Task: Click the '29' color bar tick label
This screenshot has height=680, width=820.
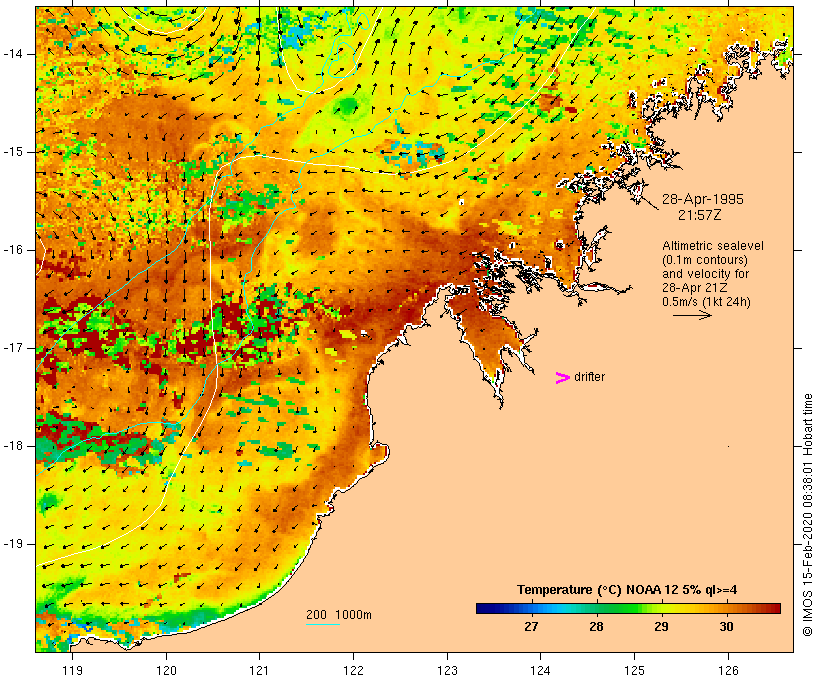Action: (661, 627)
